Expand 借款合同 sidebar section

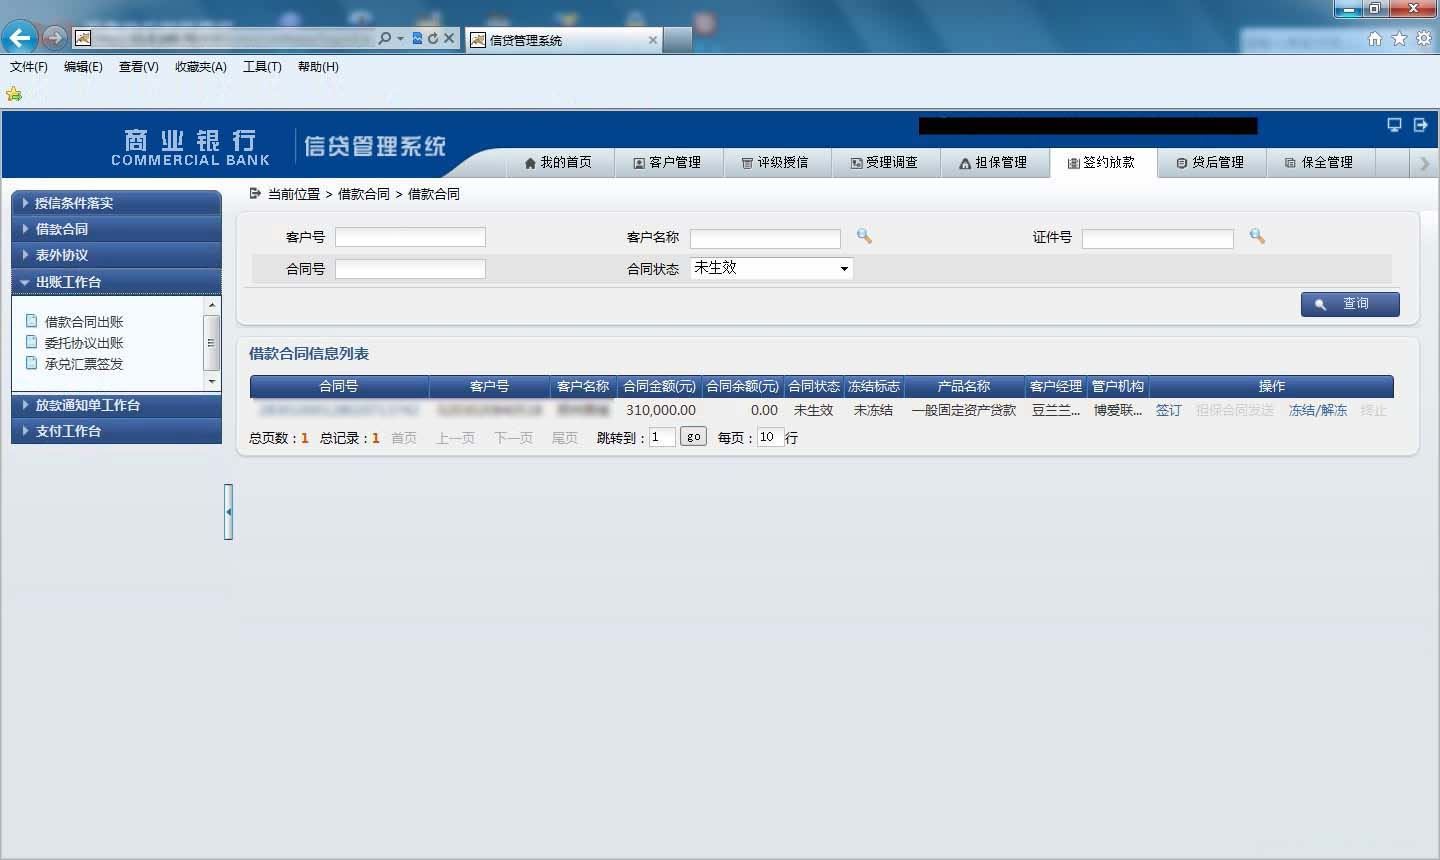[116, 229]
